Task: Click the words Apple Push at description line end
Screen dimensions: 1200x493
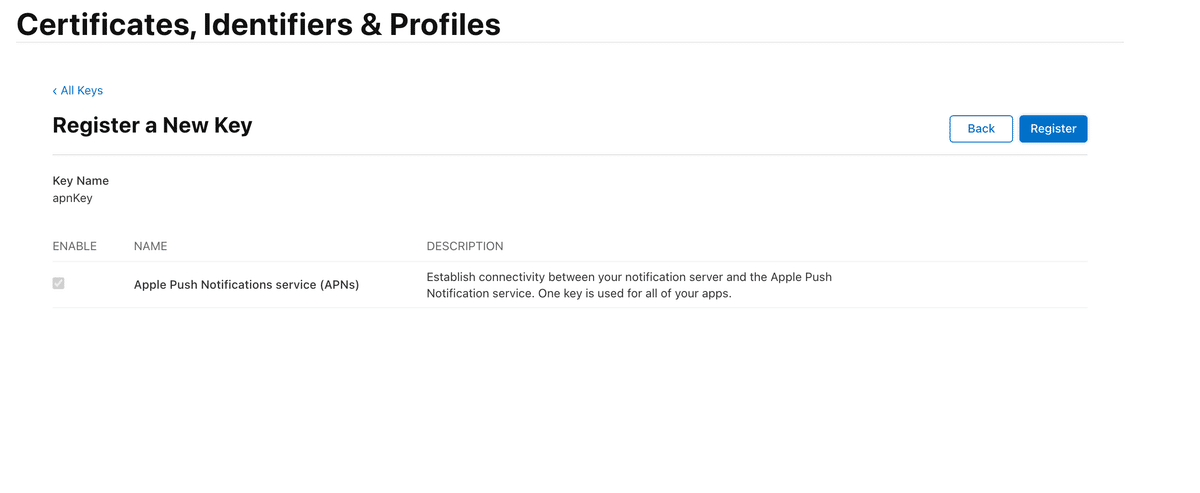Action: coord(801,277)
